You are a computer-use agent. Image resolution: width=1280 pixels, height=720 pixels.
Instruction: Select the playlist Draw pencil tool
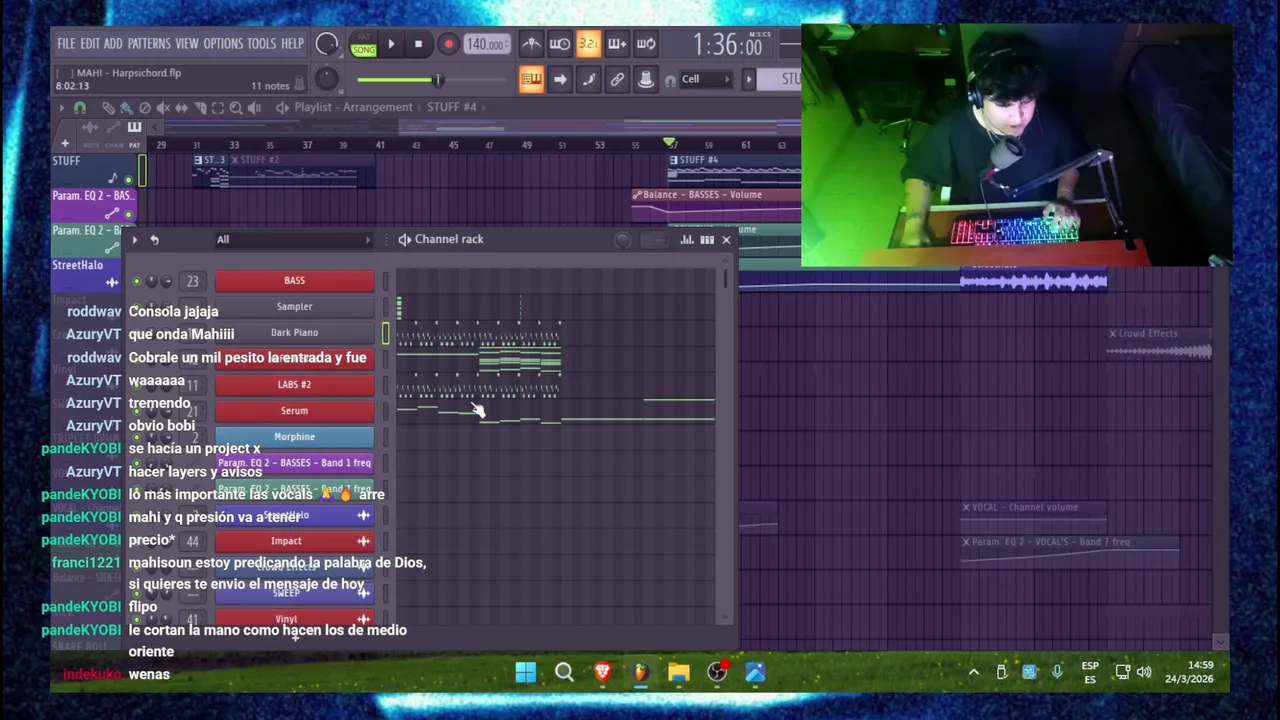pyautogui.click(x=108, y=107)
